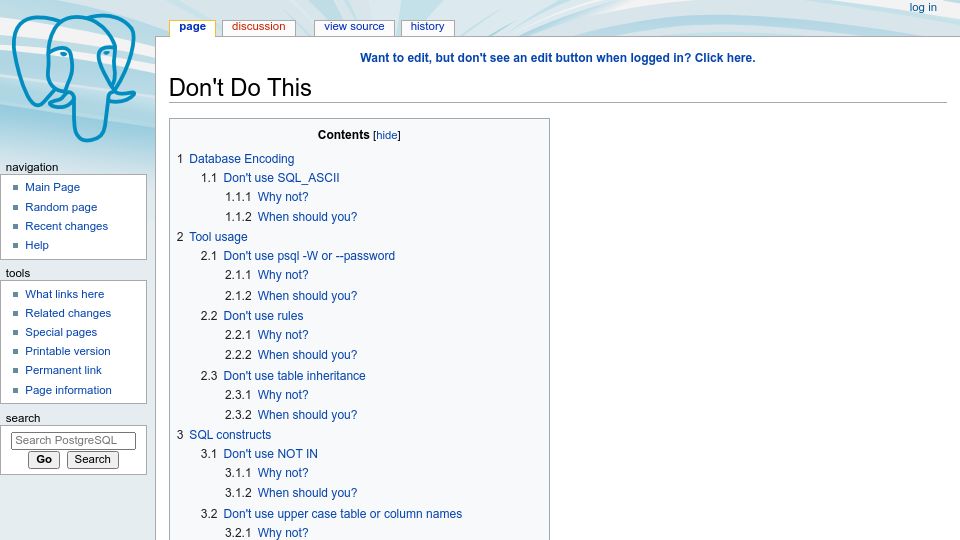Screen dimensions: 960x540
Task: Open Recent changes link
Action: pyautogui.click(x=66, y=226)
